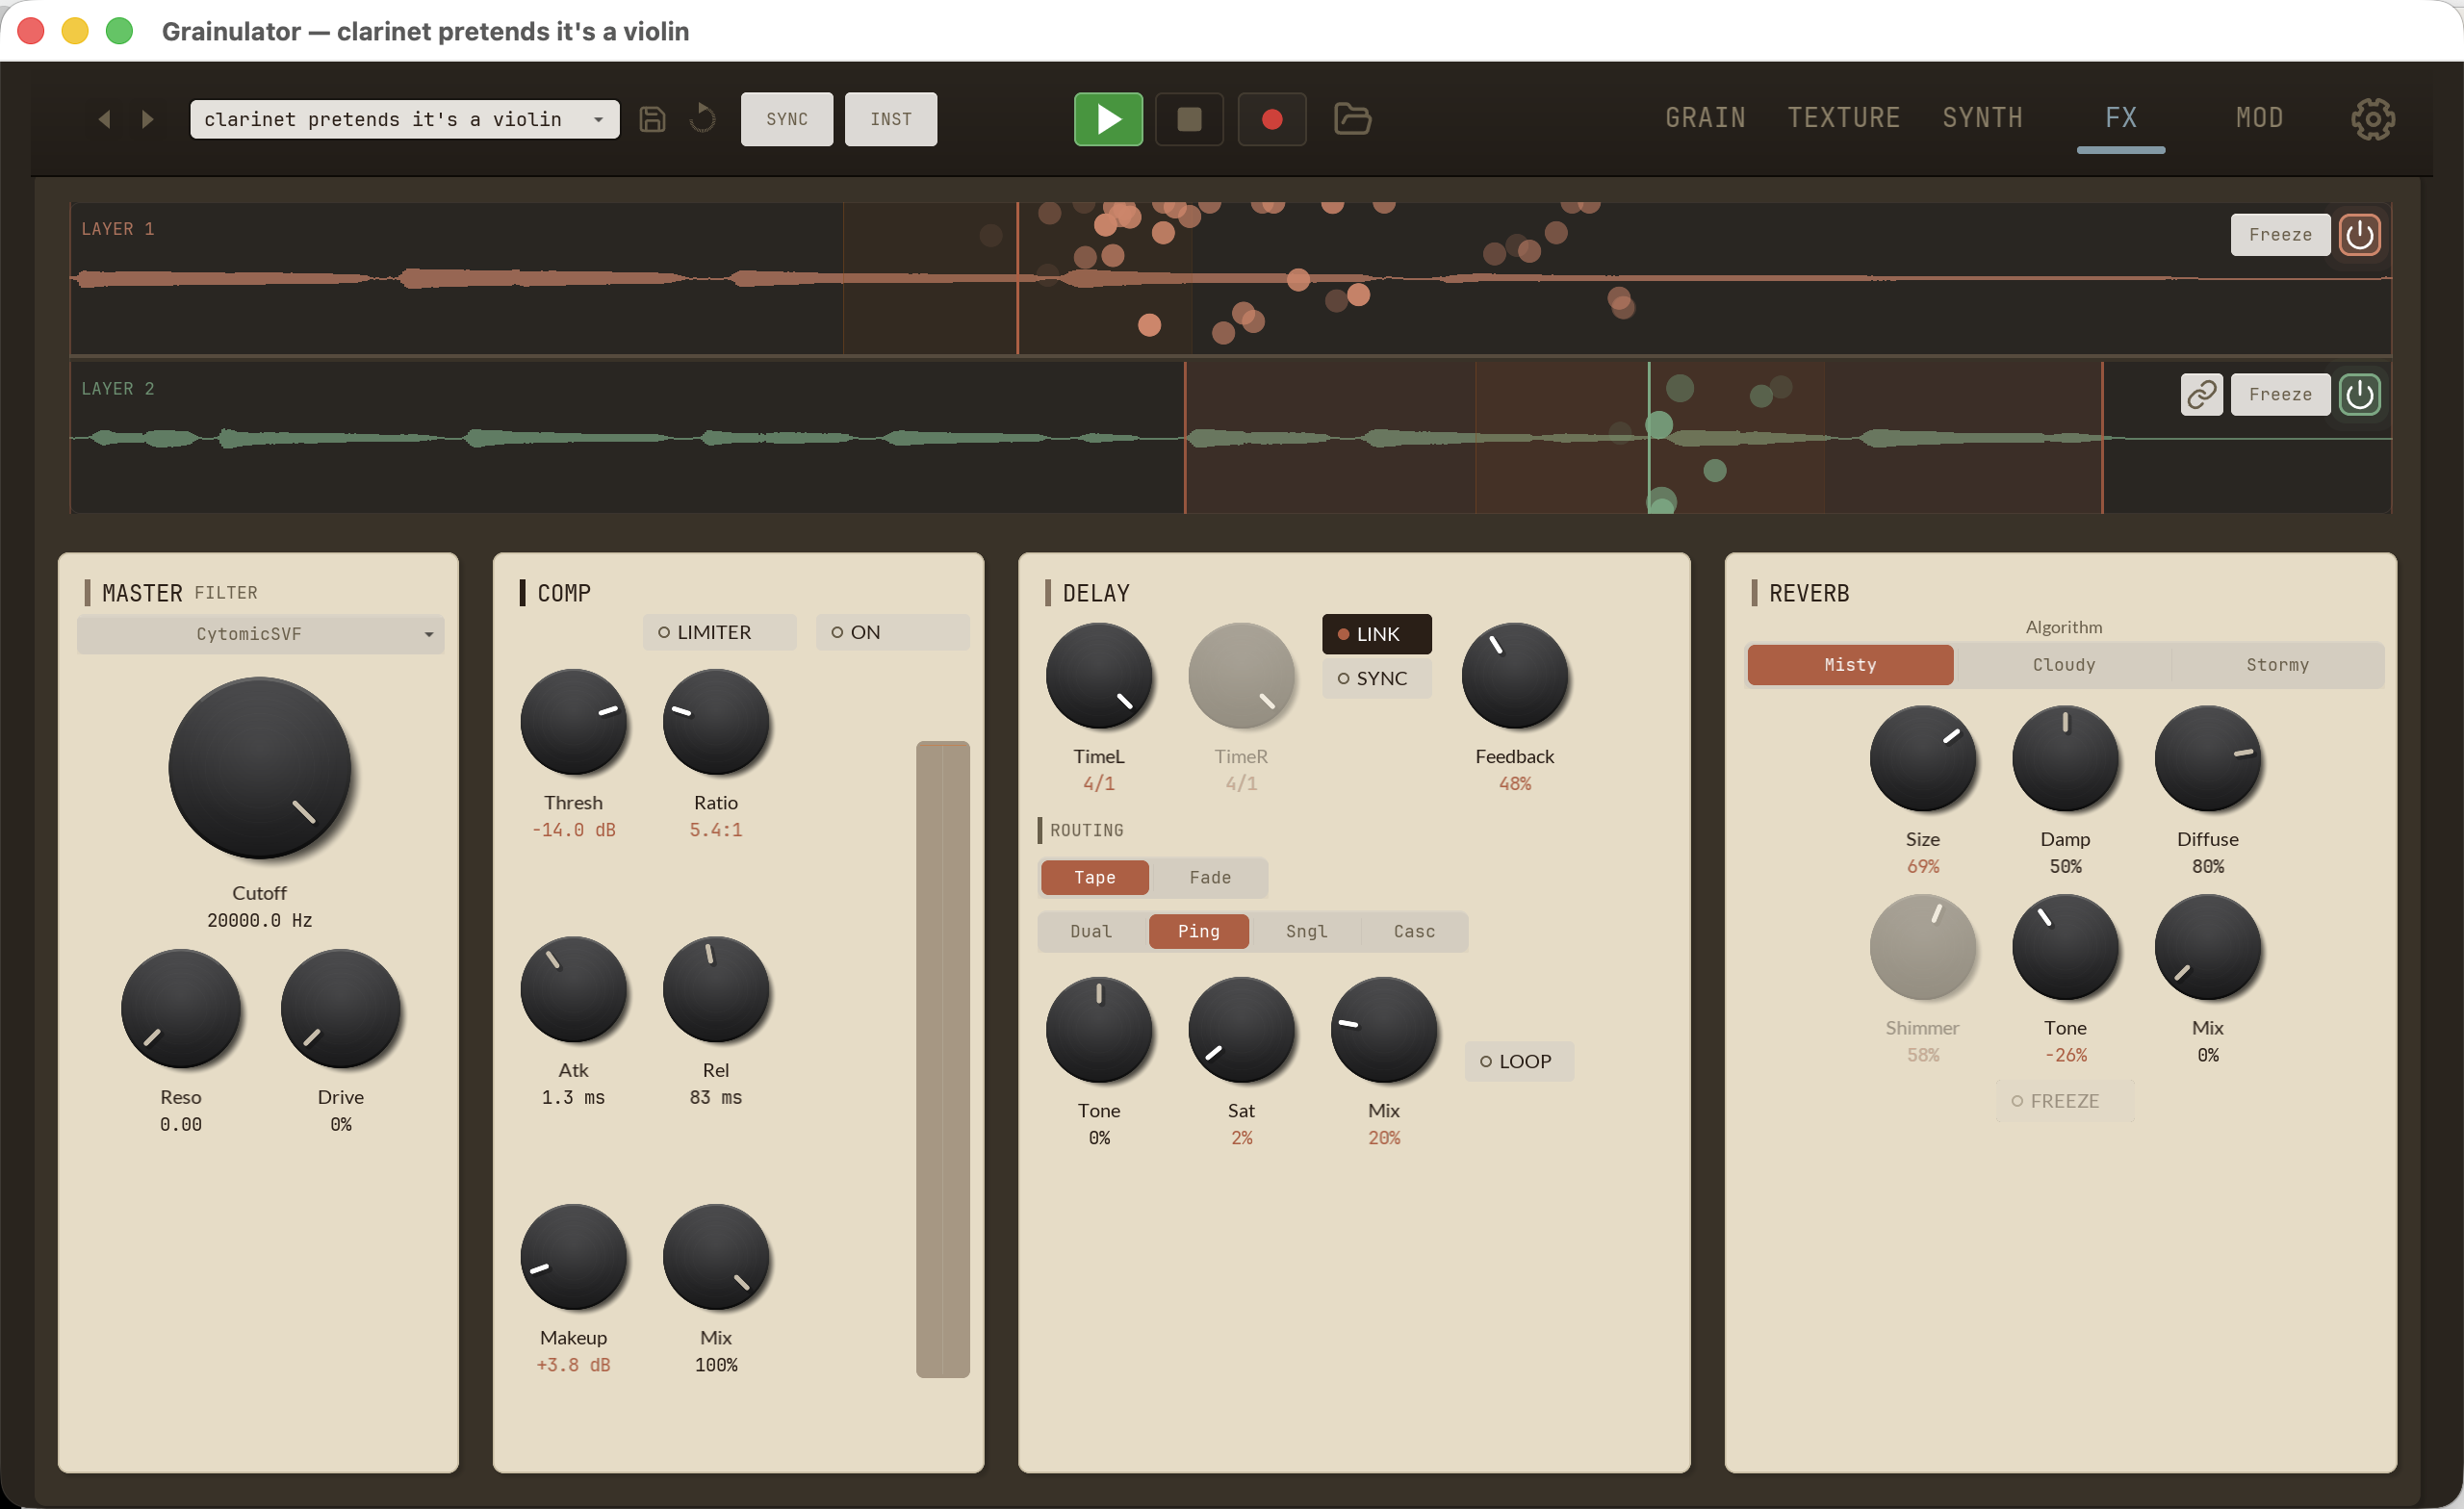Switch to the GRAIN tab
The image size is (2464, 1509).
1705,118
